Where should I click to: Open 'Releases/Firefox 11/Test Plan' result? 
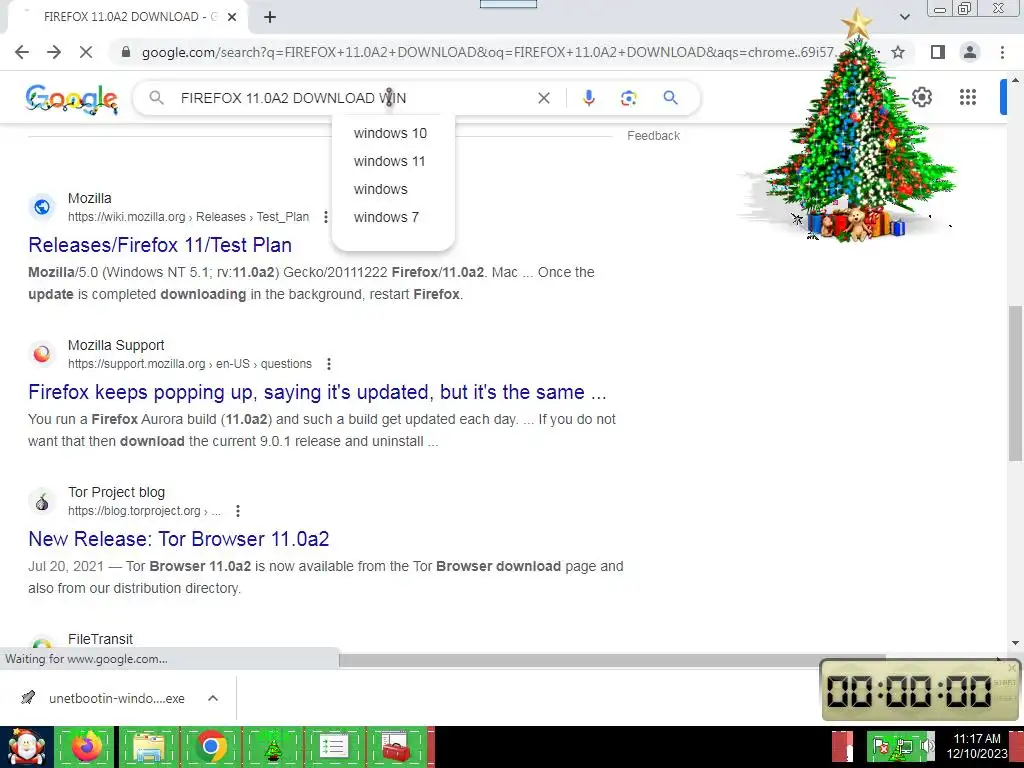160,245
